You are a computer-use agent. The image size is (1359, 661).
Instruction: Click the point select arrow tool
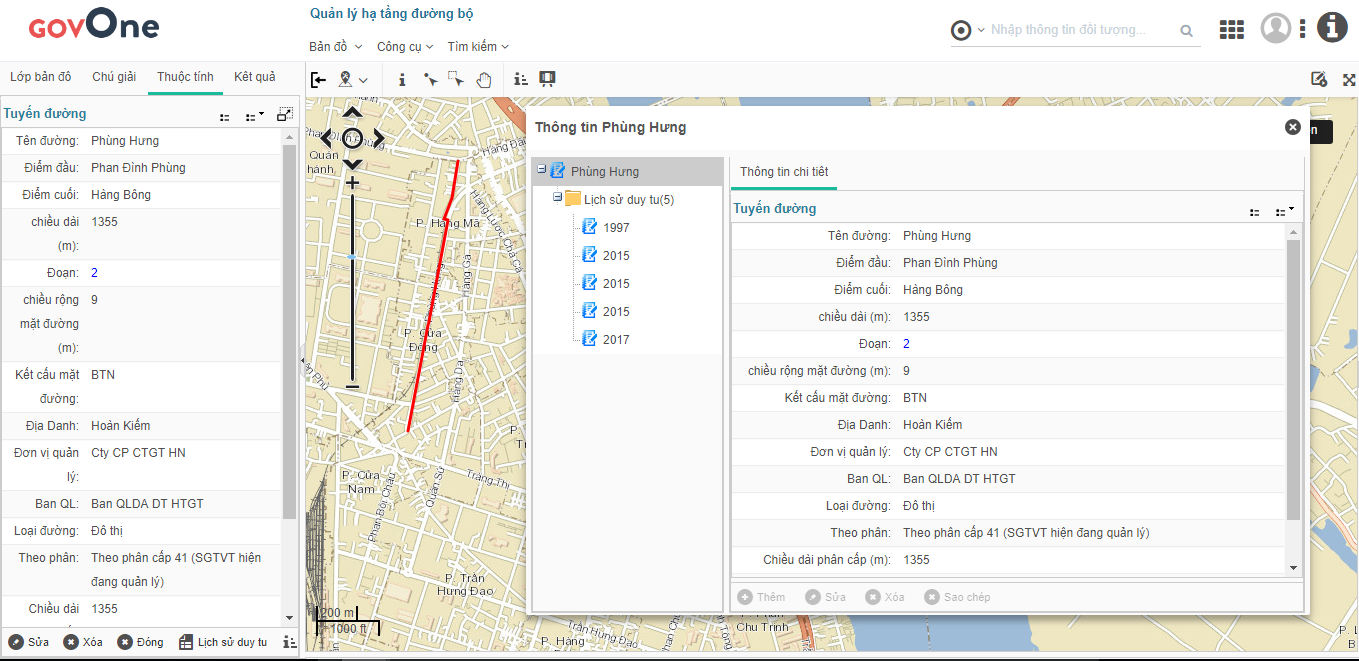click(430, 80)
